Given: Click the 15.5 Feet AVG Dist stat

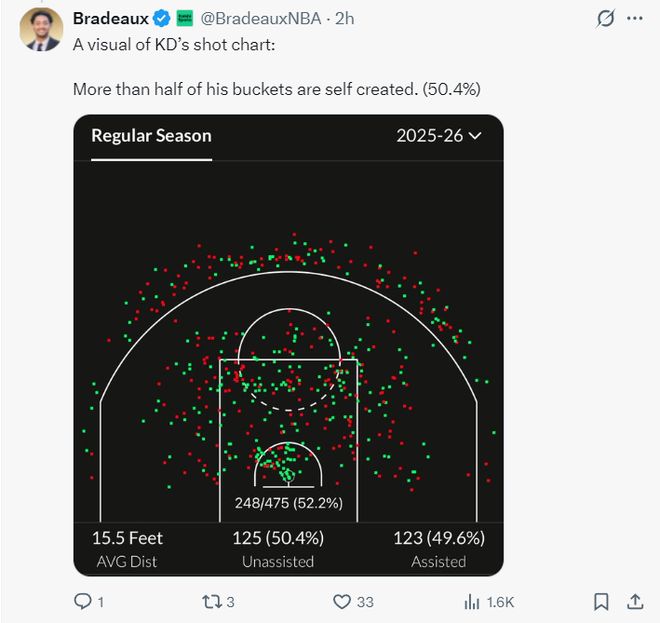Looking at the screenshot, I should (x=127, y=548).
